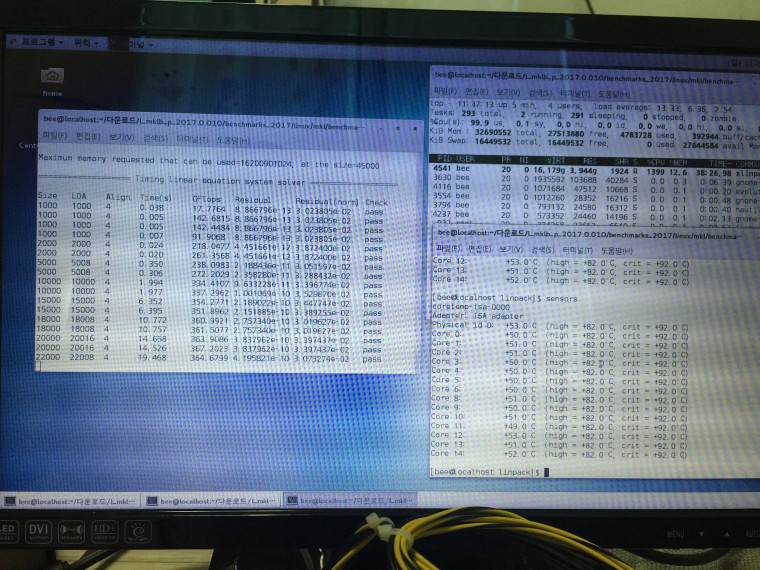Viewport: 760px width, 570px height.
Task: Select the Linpack row with GFlops 17.7764
Action: click(x=210, y=209)
